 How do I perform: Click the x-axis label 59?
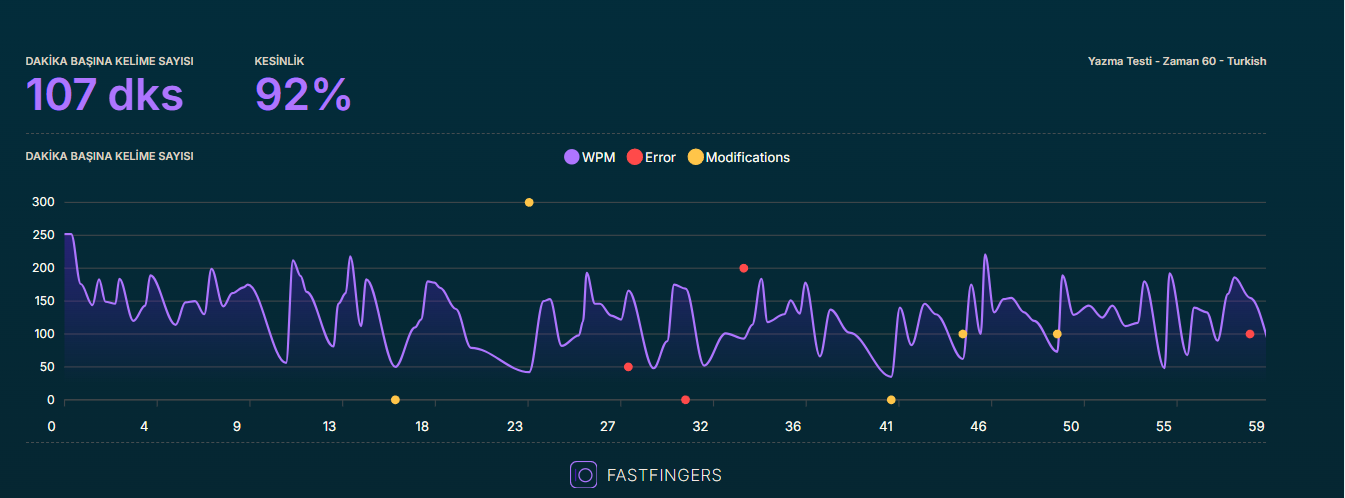1257,426
